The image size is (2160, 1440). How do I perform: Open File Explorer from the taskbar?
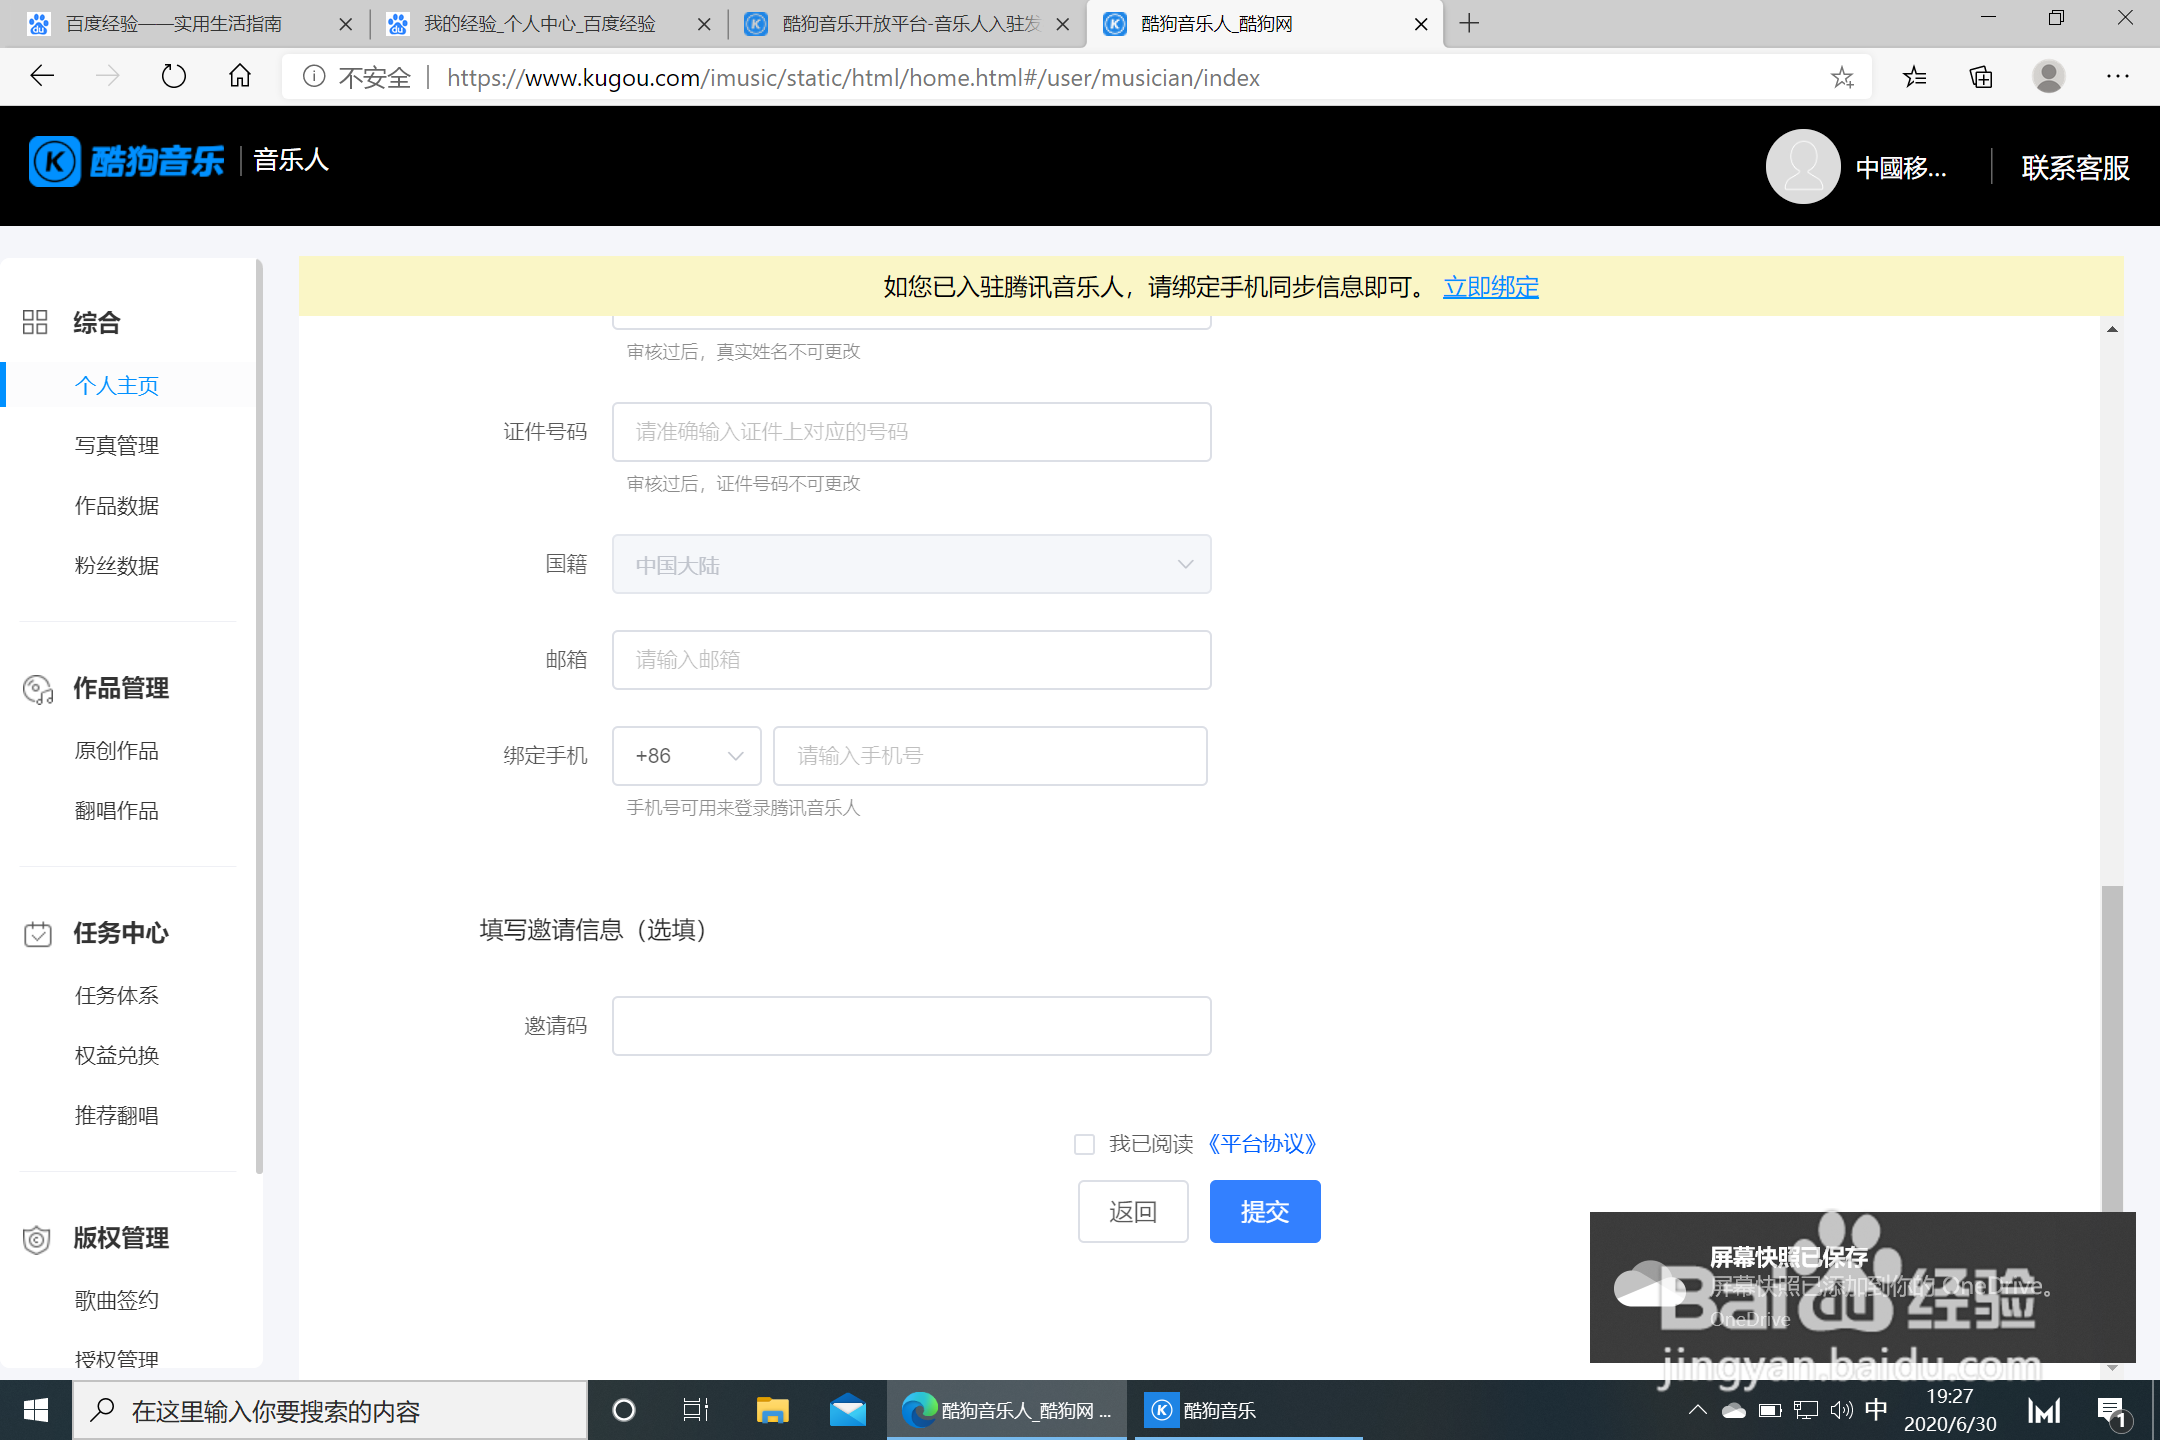pyautogui.click(x=772, y=1411)
